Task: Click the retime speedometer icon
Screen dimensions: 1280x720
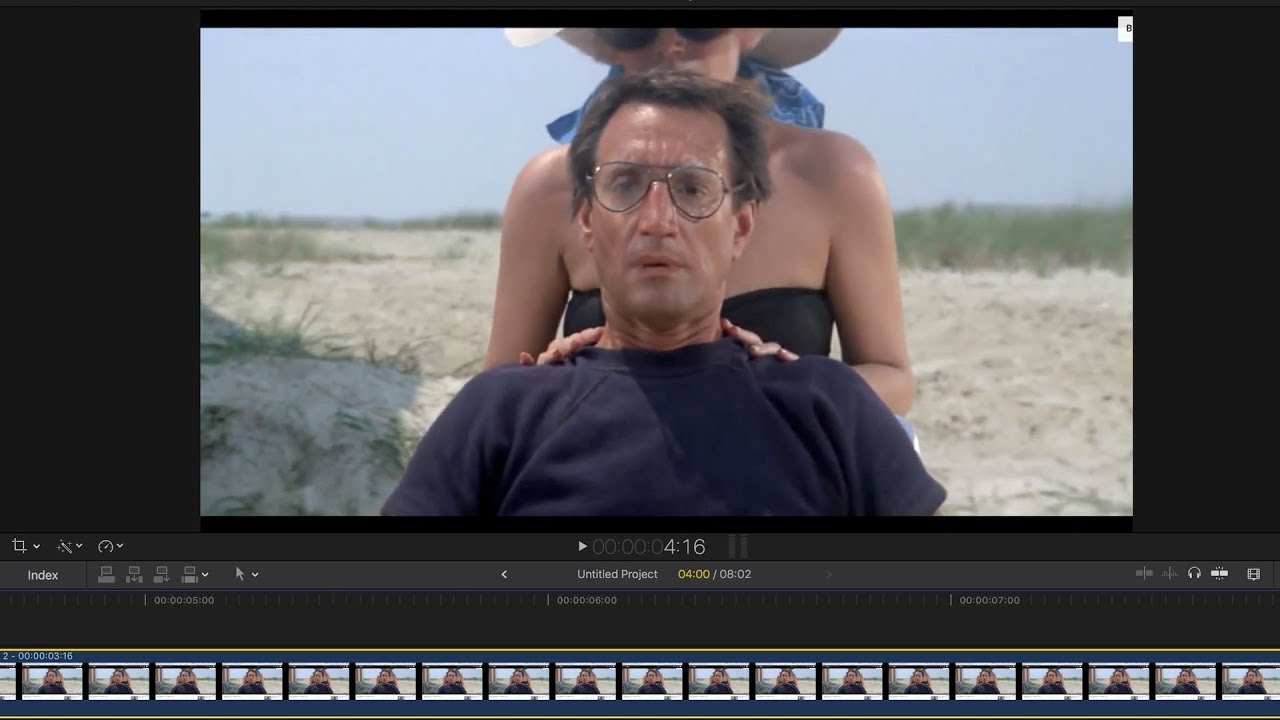Action: click(x=105, y=546)
